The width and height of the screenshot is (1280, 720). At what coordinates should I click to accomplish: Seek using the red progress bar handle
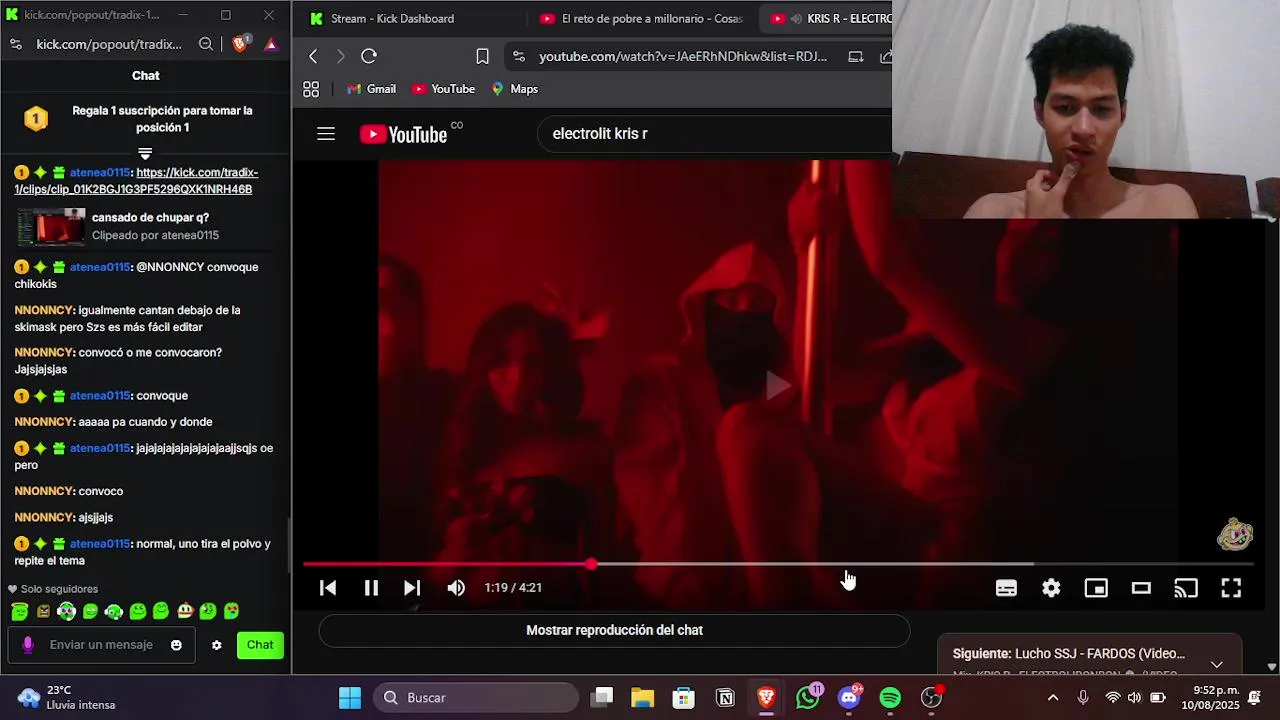click(x=592, y=565)
